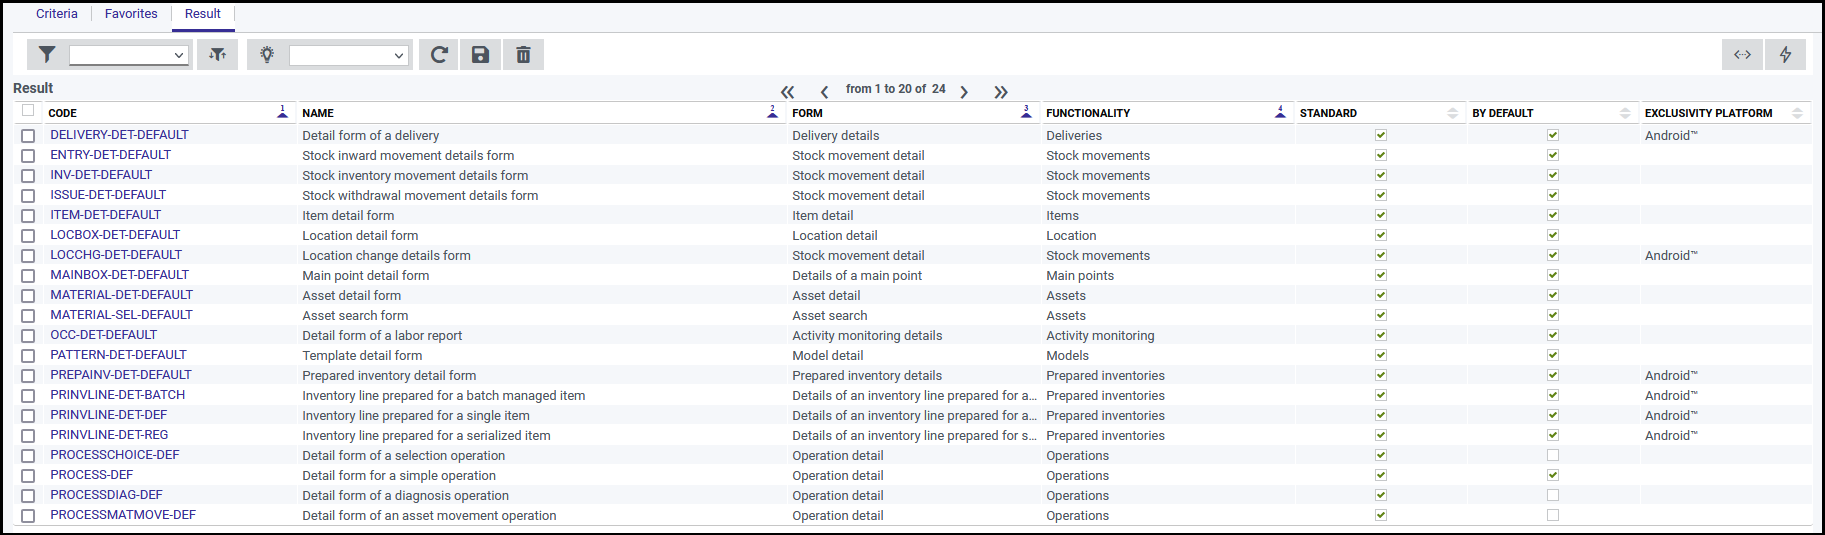Jump to last results page

[1001, 91]
